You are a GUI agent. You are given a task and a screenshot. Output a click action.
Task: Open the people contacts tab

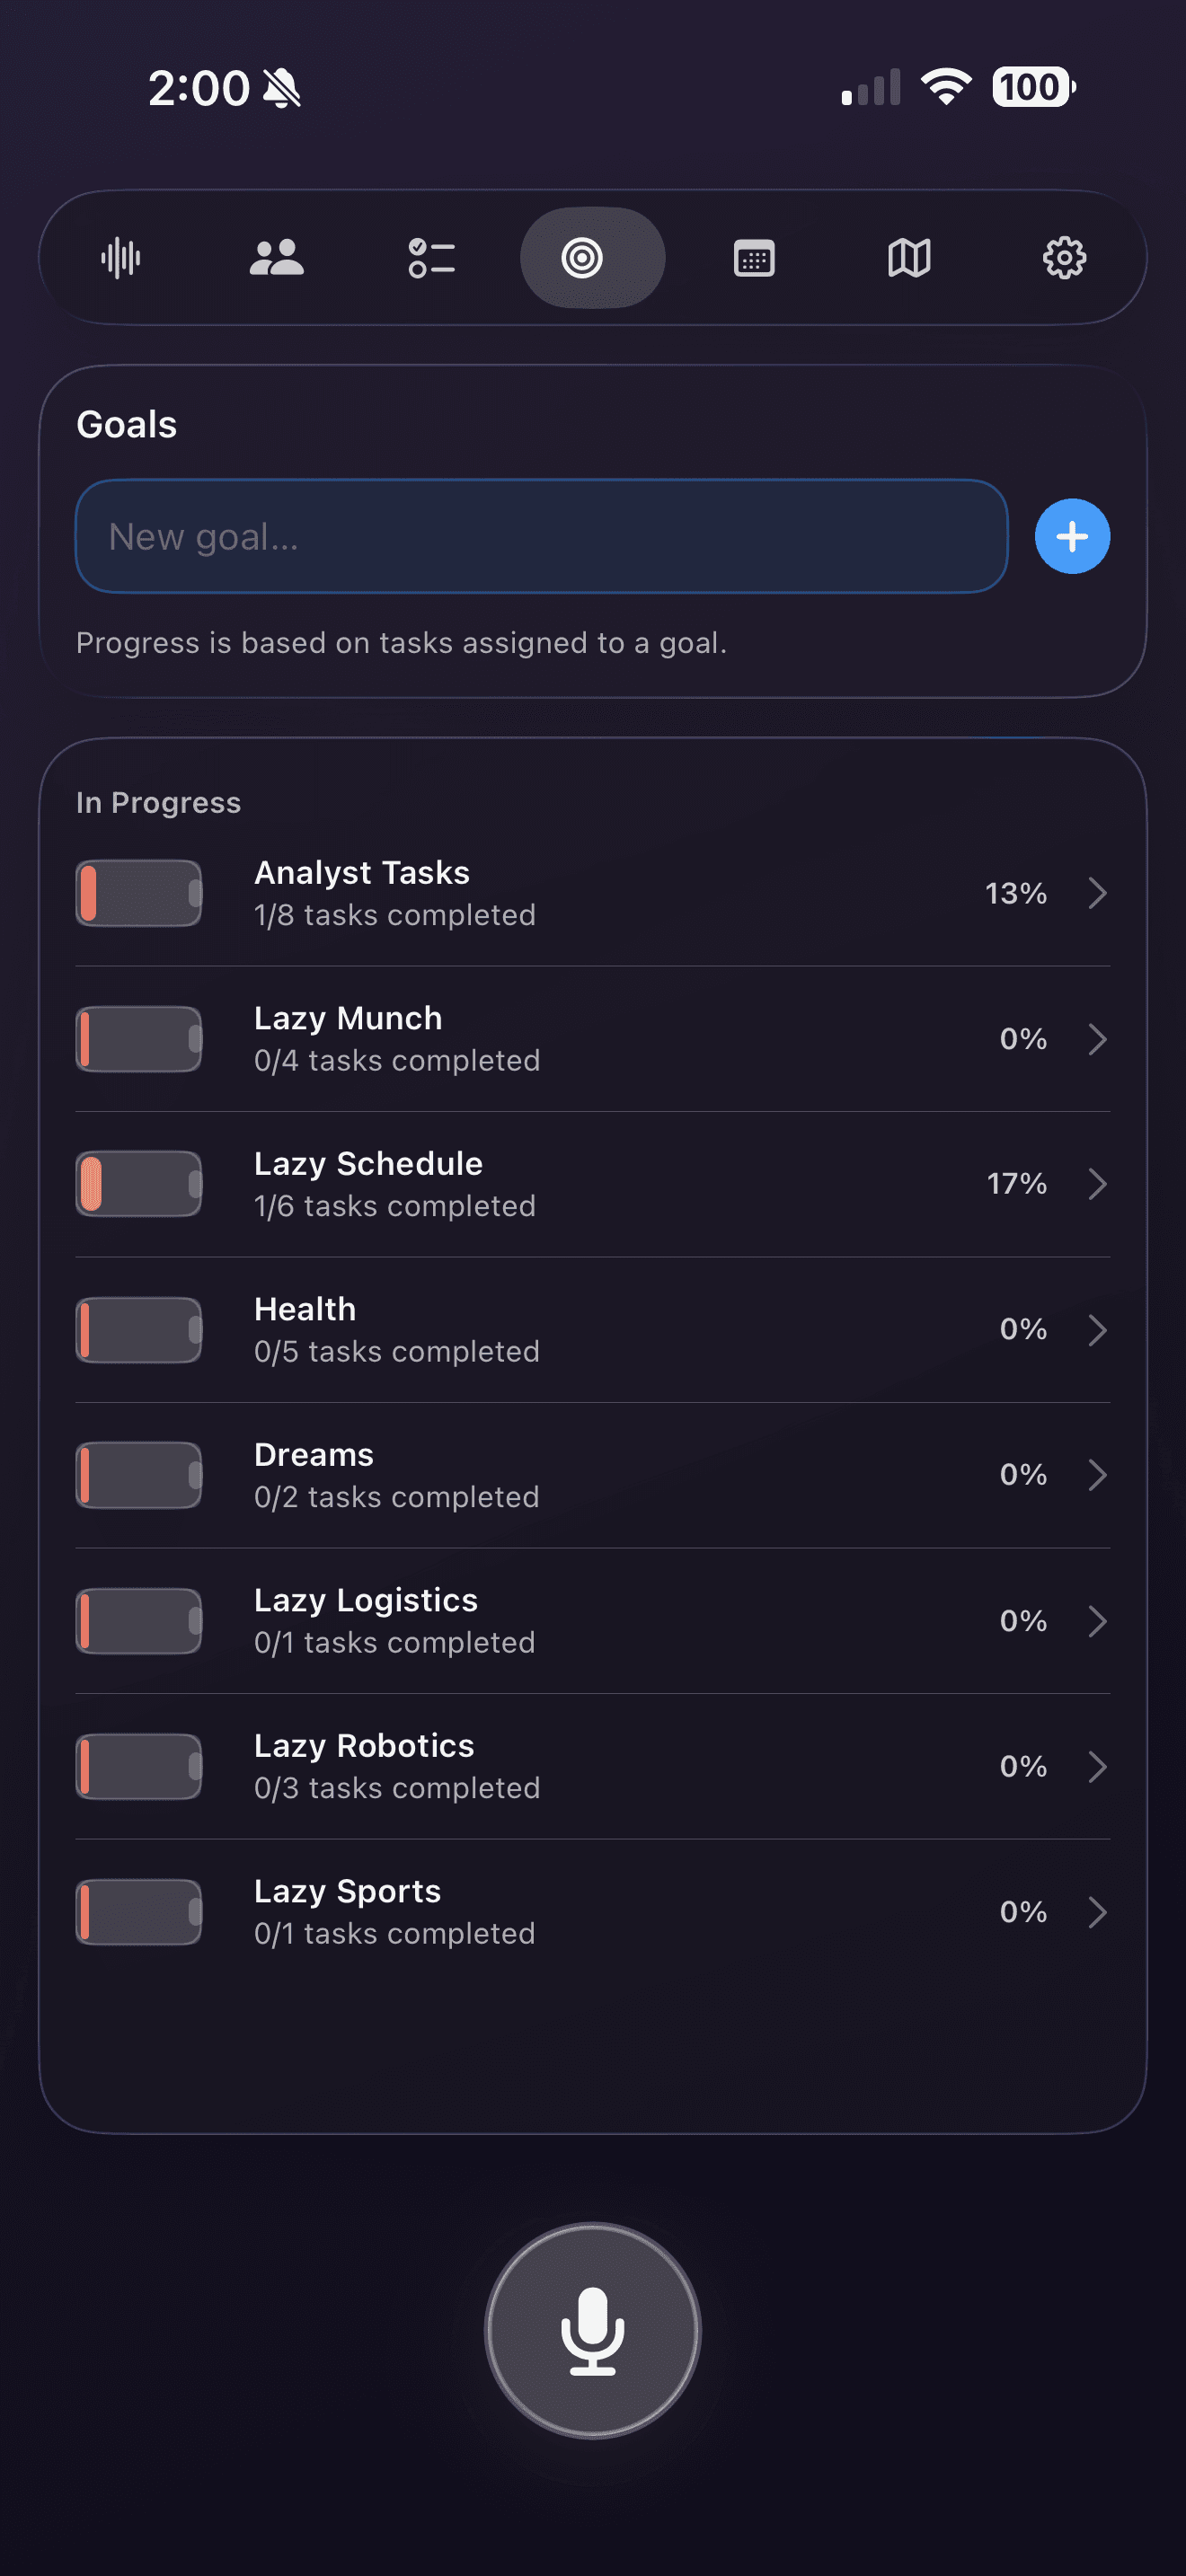point(276,258)
